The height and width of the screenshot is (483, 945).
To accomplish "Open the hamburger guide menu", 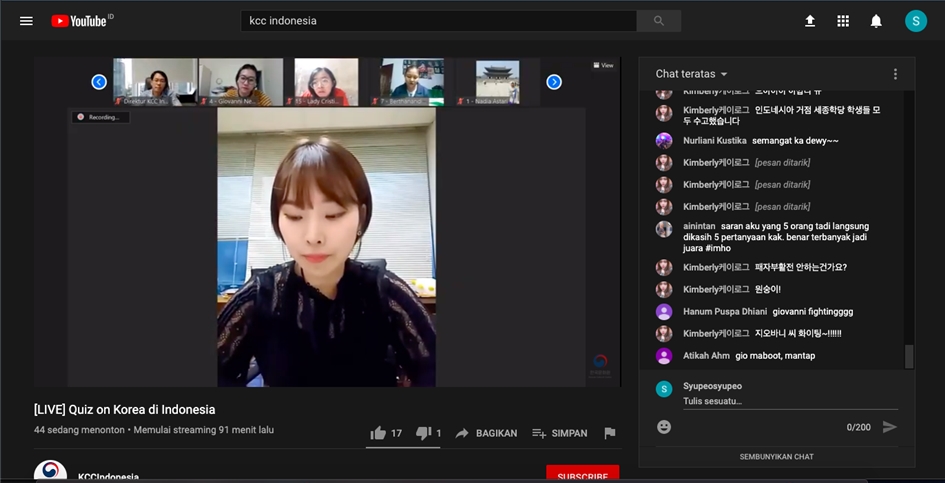I will [x=26, y=21].
